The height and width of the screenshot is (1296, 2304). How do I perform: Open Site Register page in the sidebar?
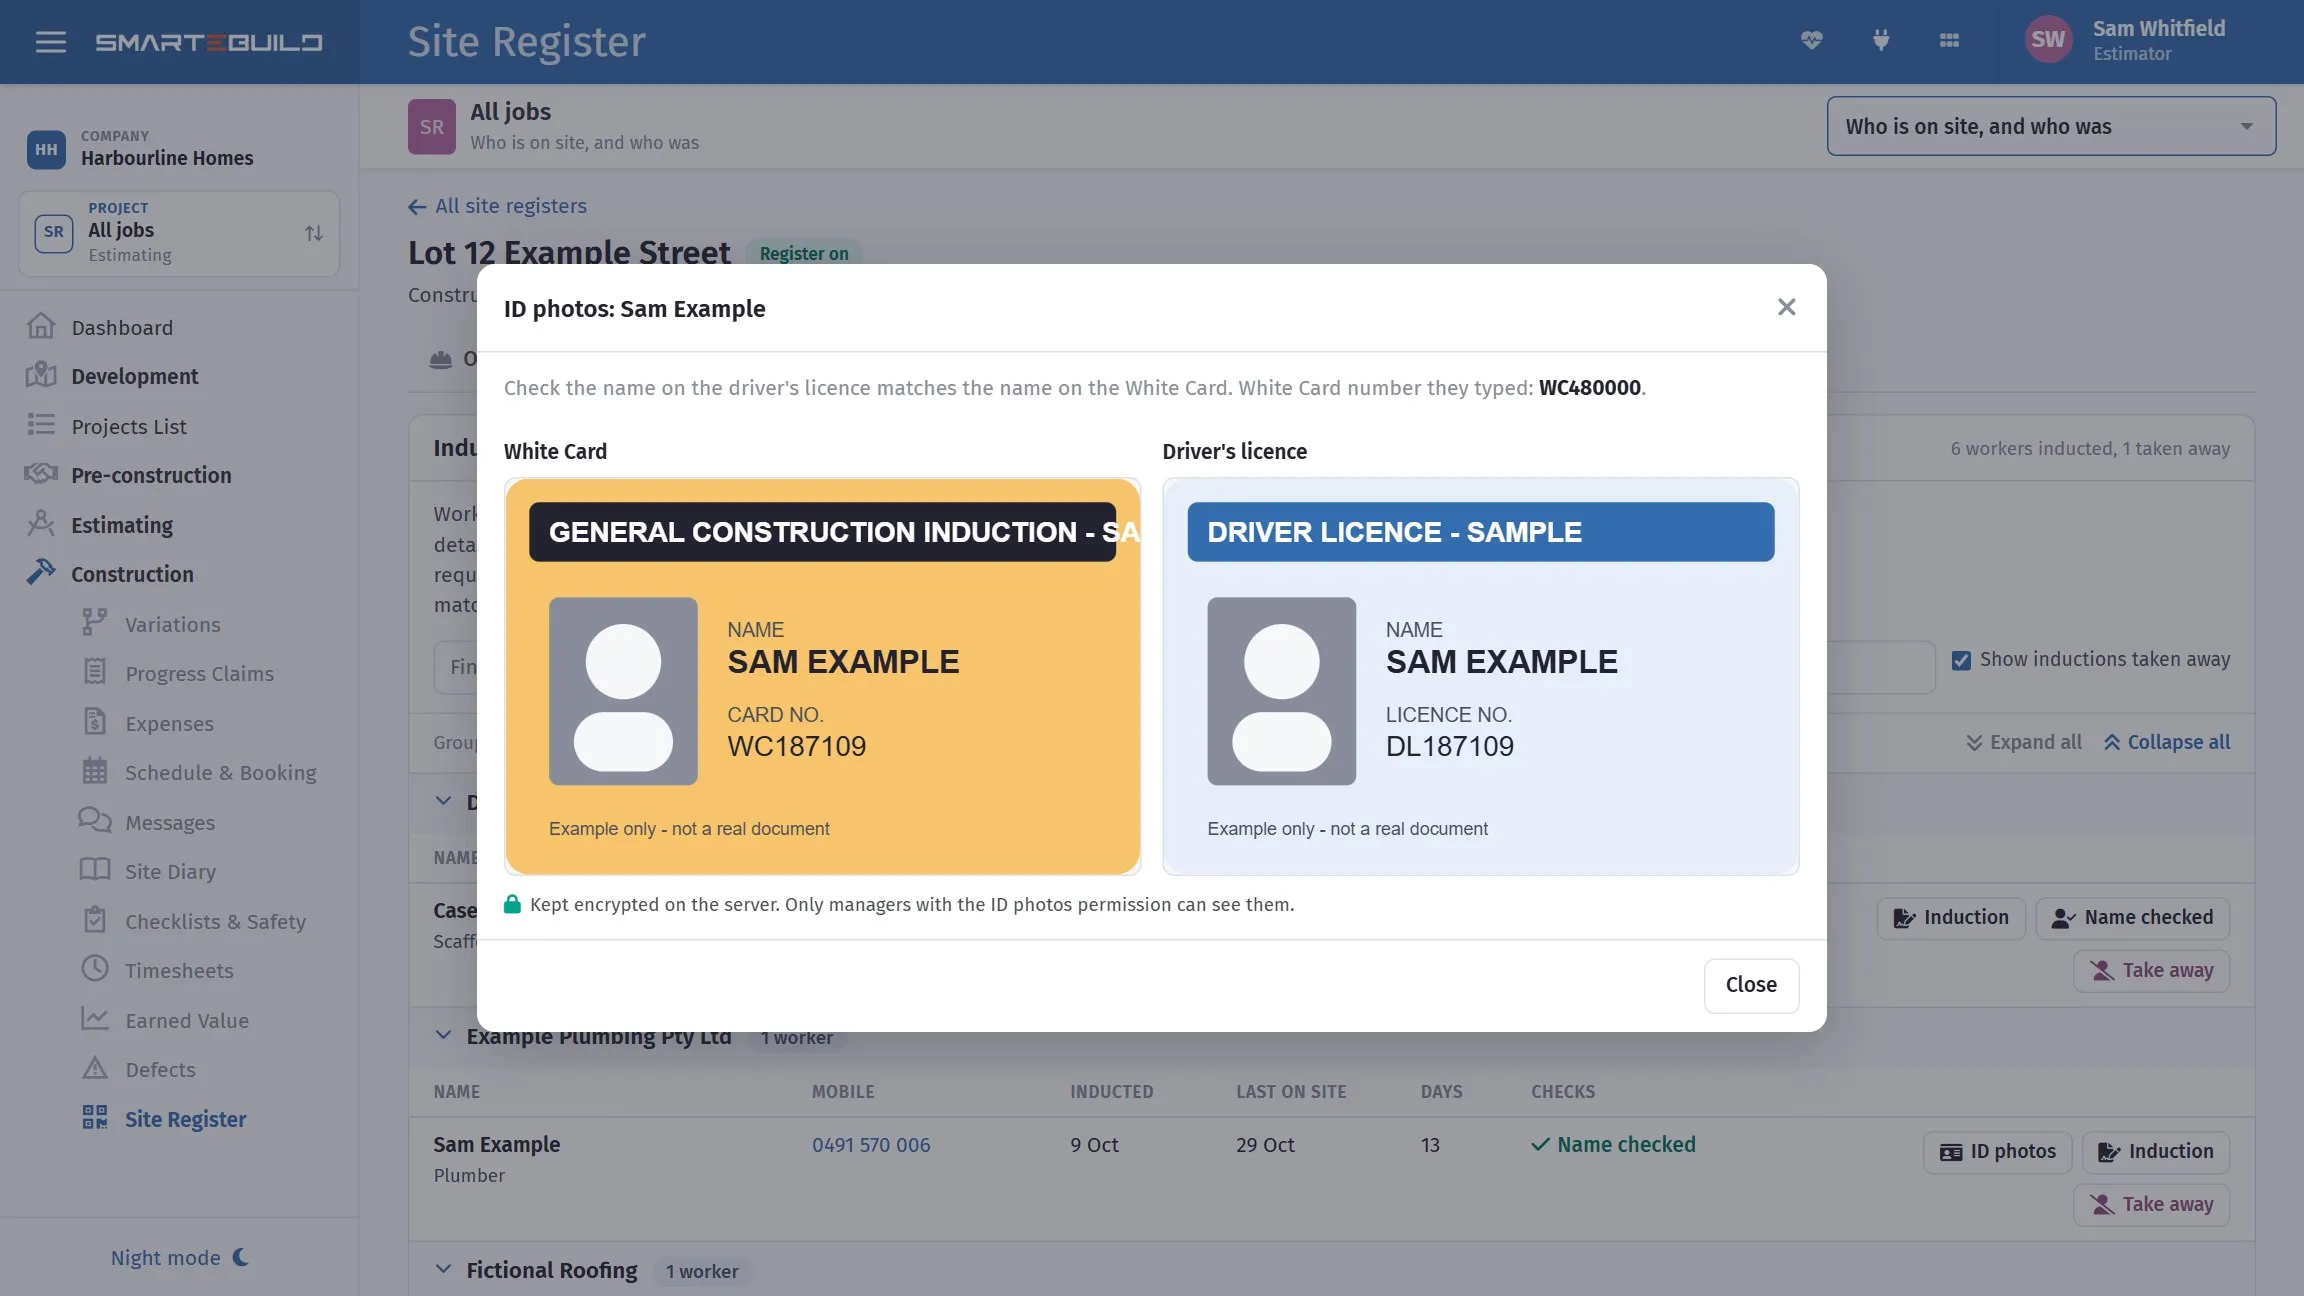(185, 1120)
